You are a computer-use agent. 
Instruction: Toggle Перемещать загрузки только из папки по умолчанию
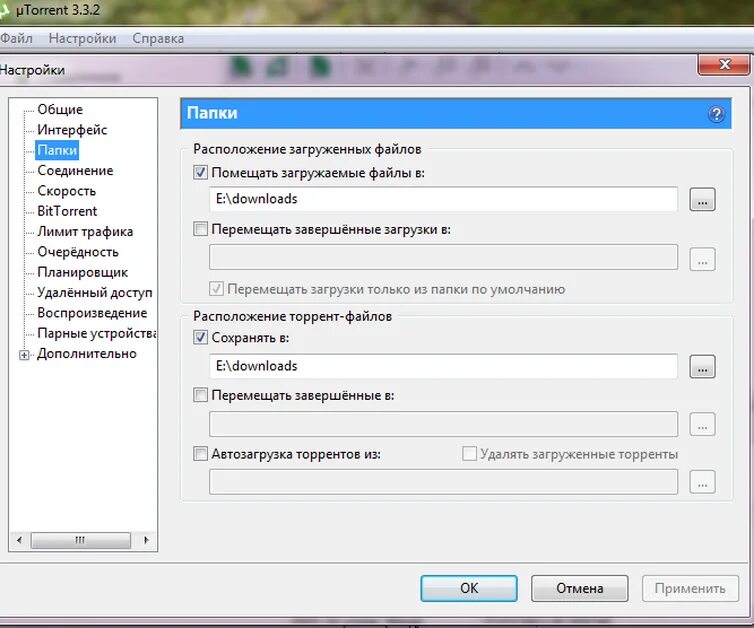[x=216, y=289]
